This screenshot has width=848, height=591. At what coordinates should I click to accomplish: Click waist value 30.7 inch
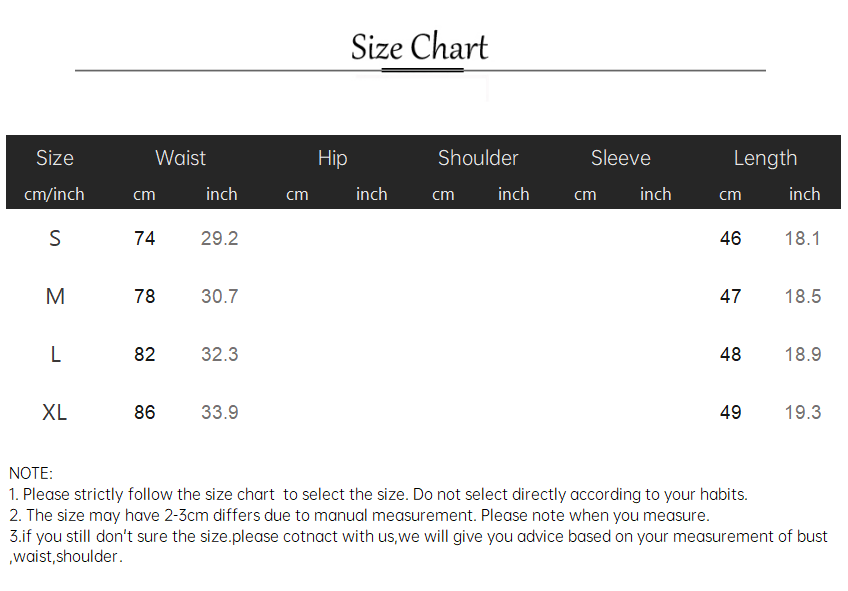220,296
